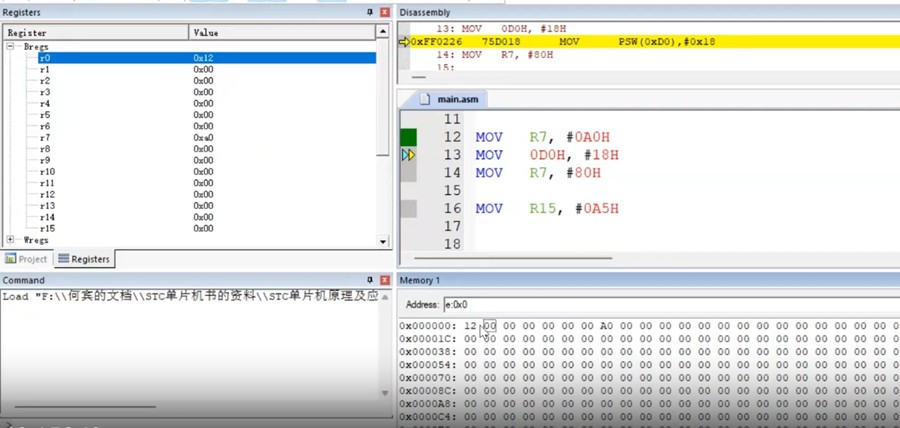Close the Command panel
The width and height of the screenshot is (900, 428).
coord(385,279)
